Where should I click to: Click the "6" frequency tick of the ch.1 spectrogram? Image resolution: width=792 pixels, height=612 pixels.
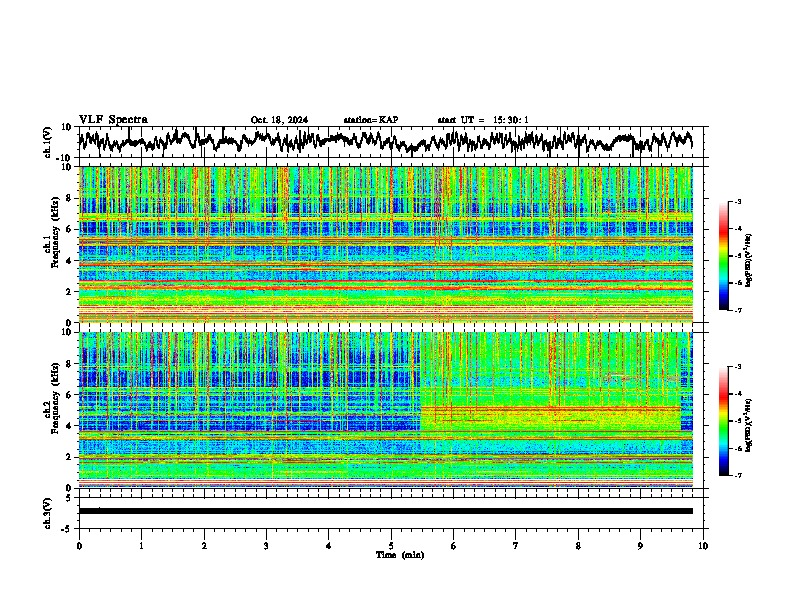pyautogui.click(x=71, y=229)
